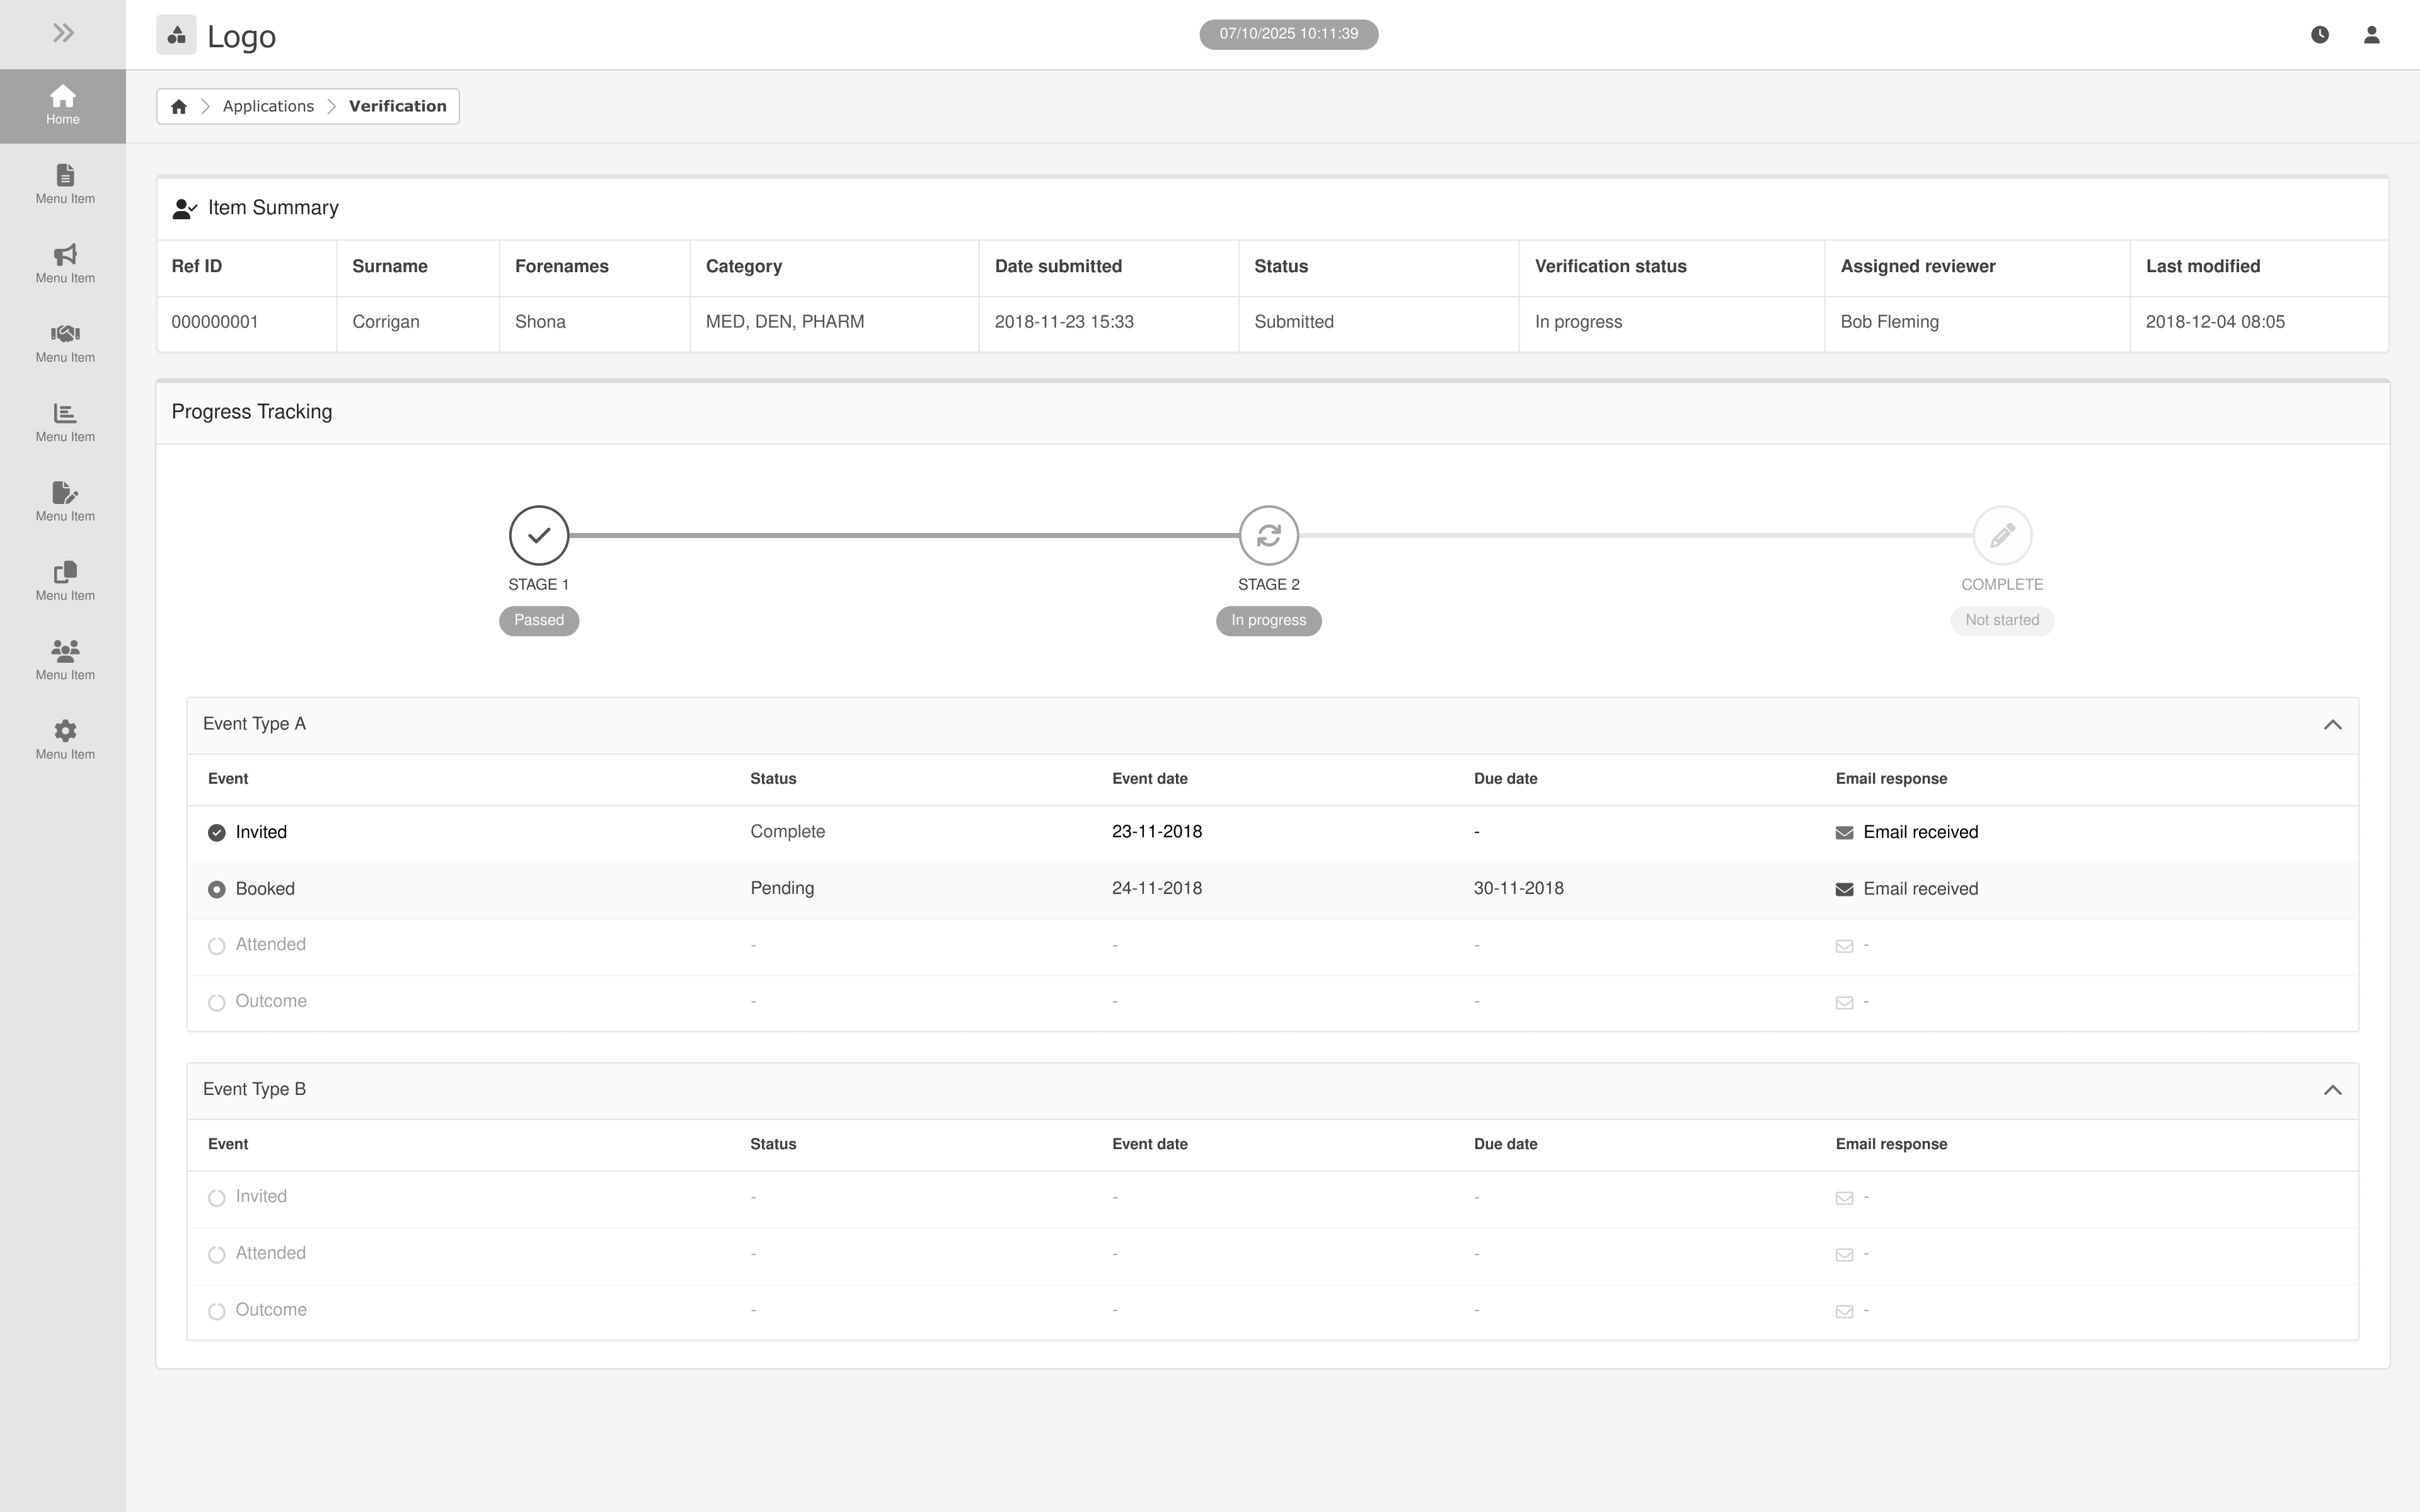The width and height of the screenshot is (2420, 1512).
Task: Select the Stage 1 checkmark step
Action: pos(539,535)
